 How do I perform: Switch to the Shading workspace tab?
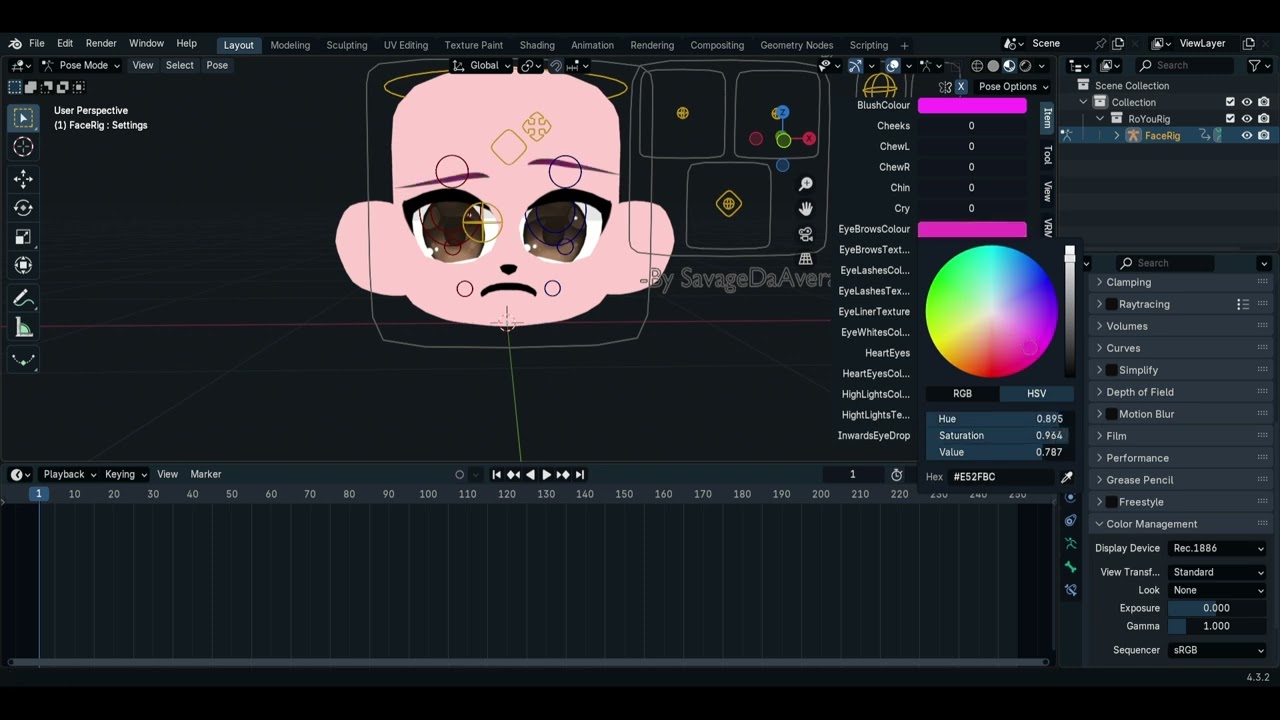(x=537, y=45)
